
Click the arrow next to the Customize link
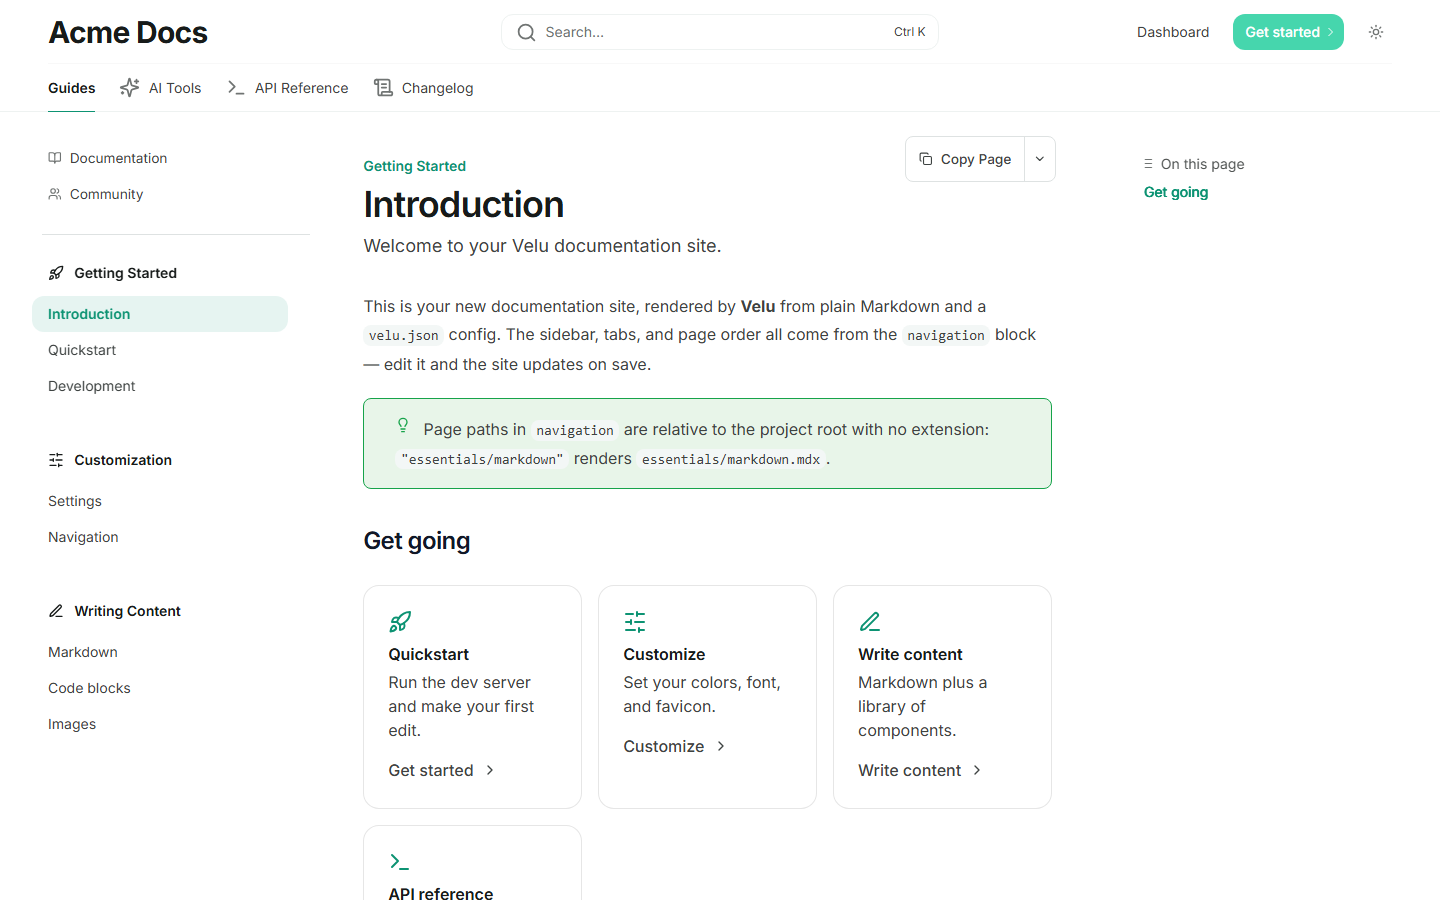(721, 746)
